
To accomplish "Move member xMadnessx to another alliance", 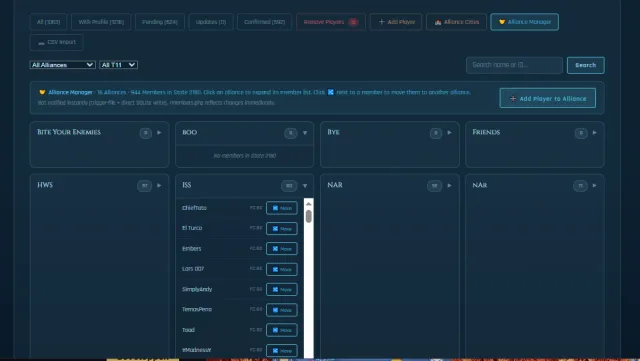I will tap(282, 351).
